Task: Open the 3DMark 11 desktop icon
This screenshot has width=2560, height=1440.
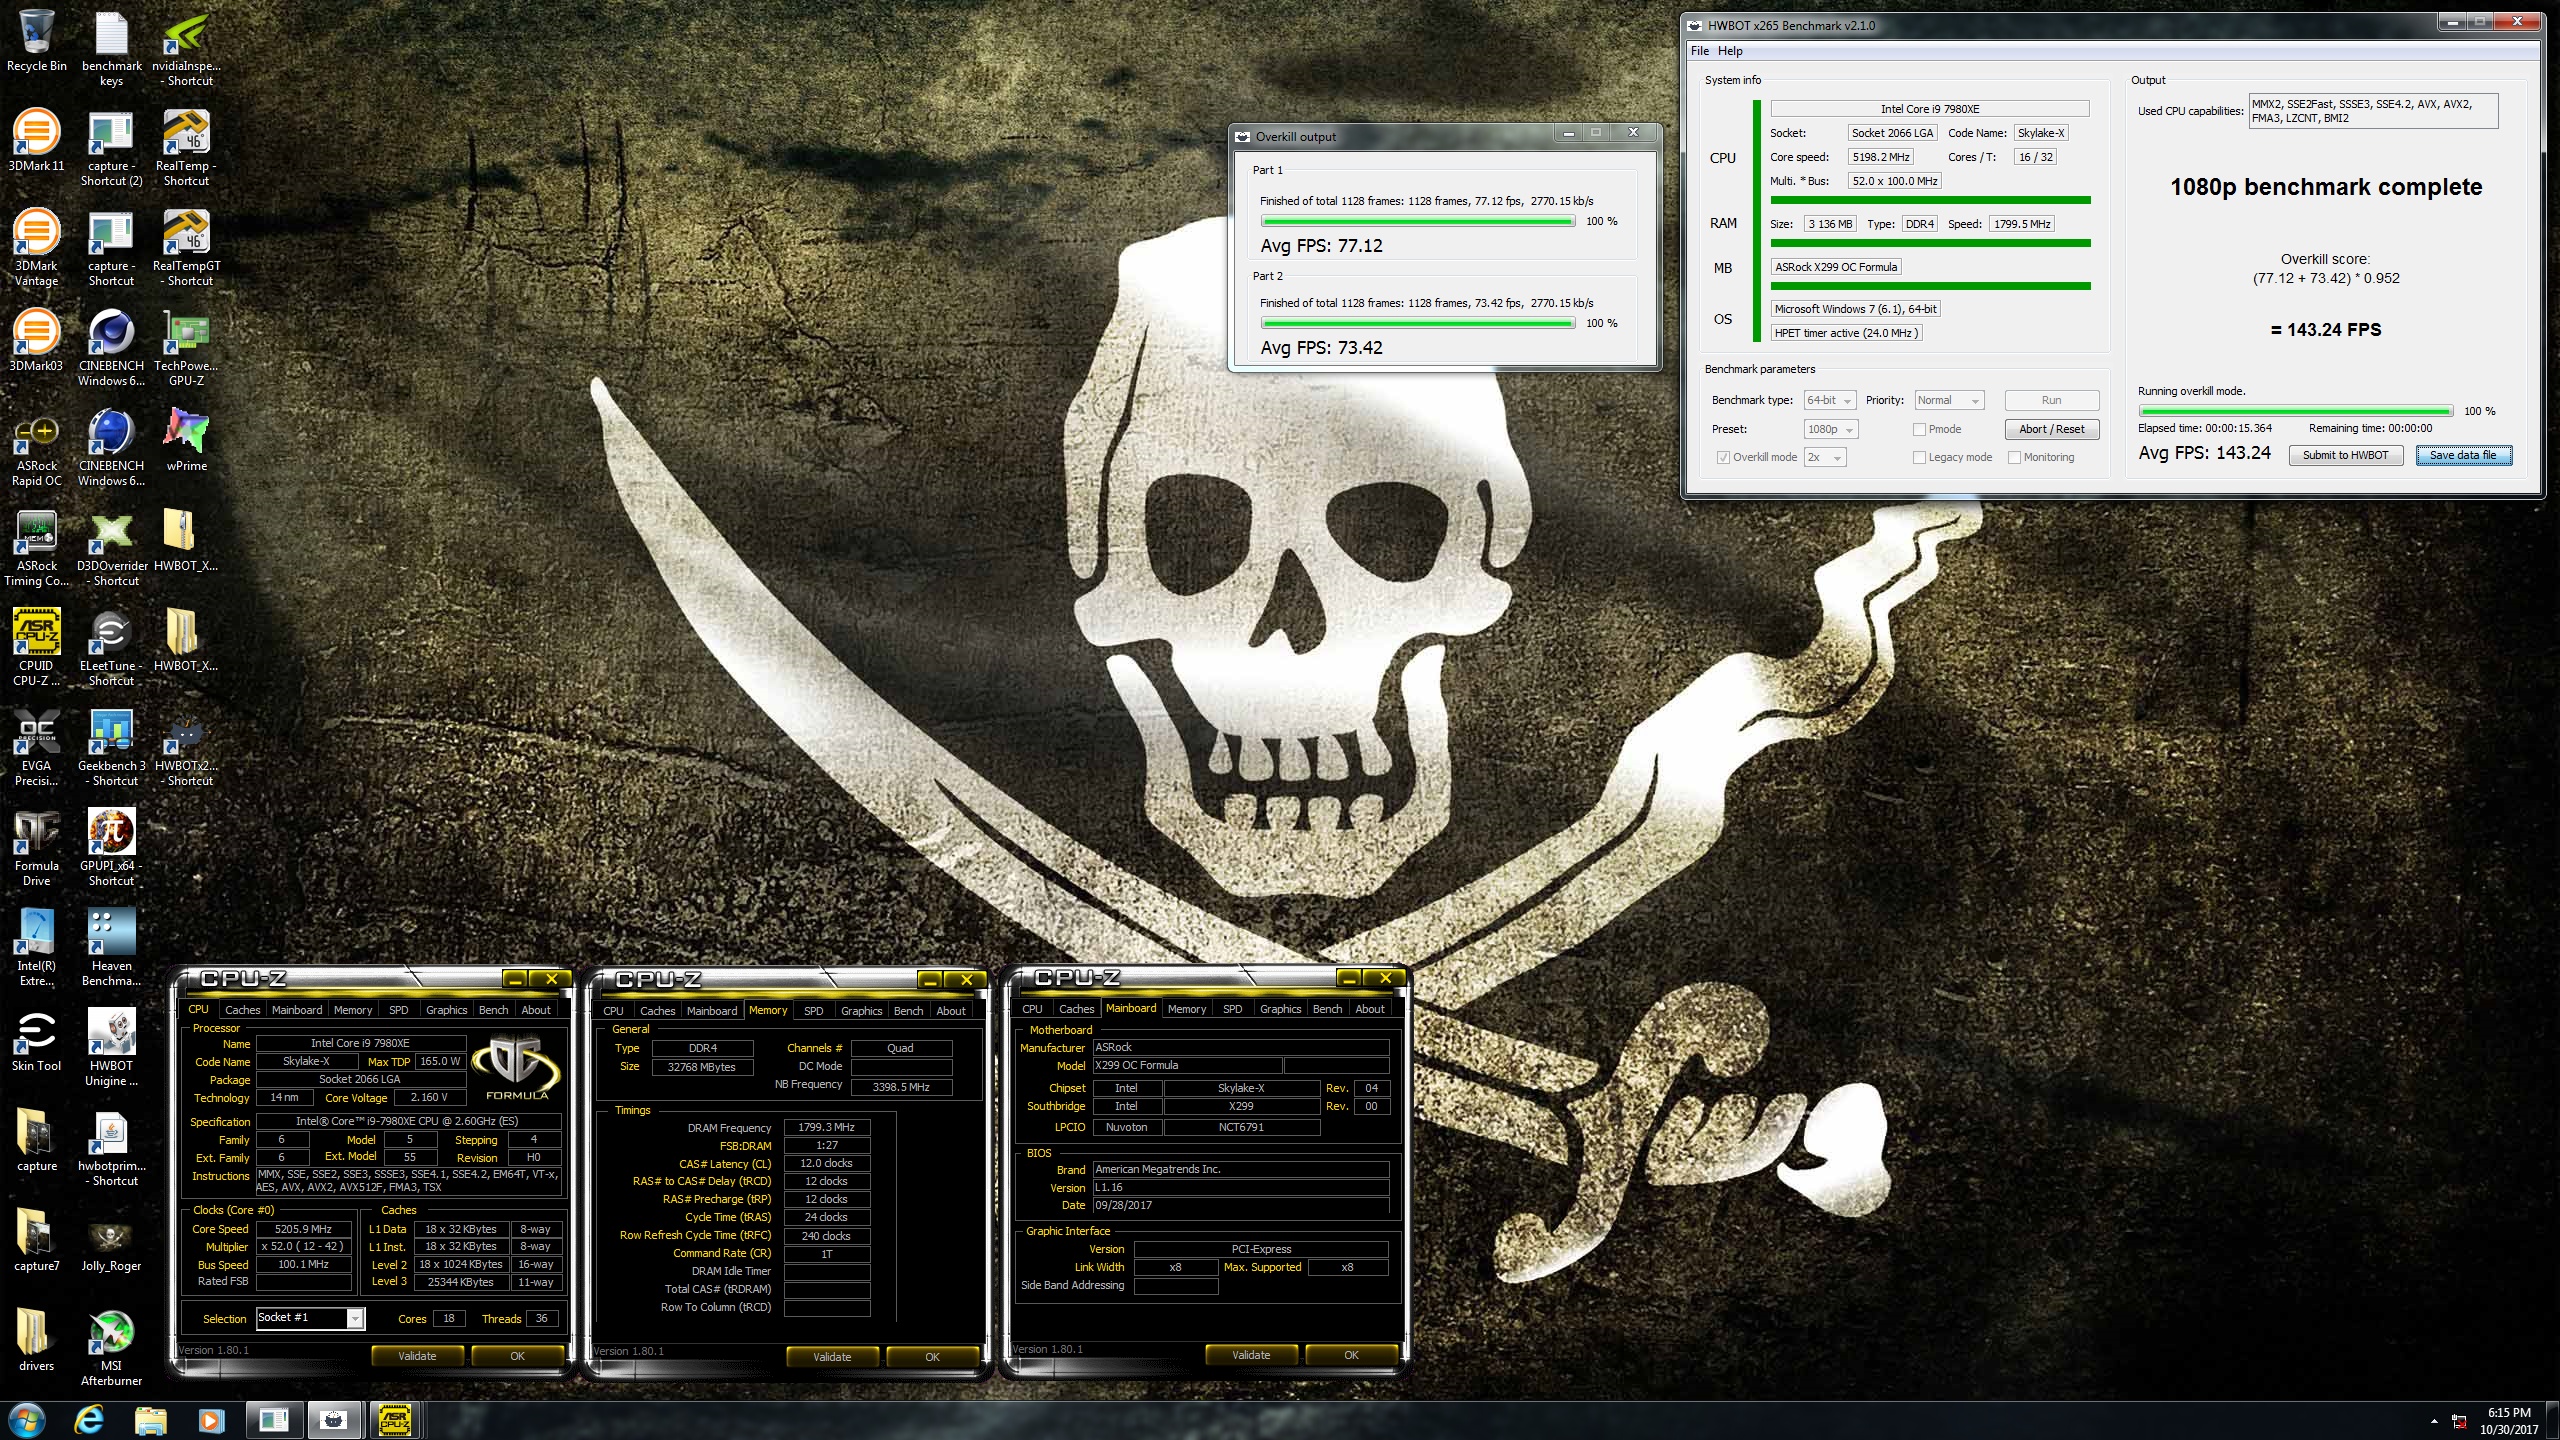Action: coord(36,142)
